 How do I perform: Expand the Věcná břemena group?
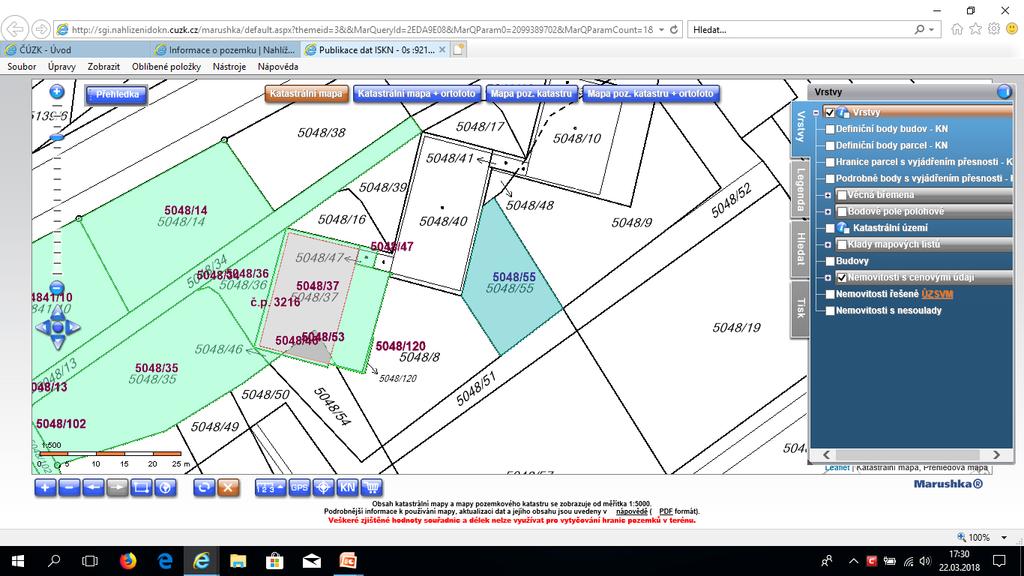828,195
